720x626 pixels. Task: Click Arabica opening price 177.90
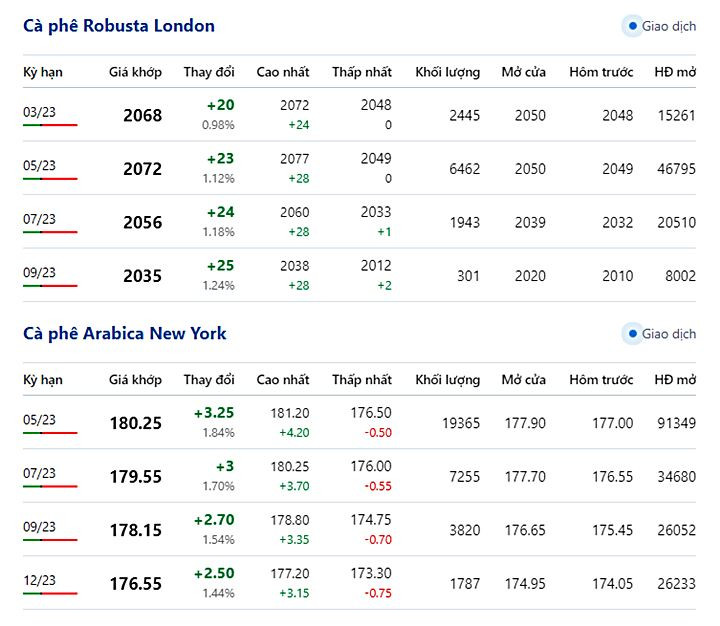(525, 423)
